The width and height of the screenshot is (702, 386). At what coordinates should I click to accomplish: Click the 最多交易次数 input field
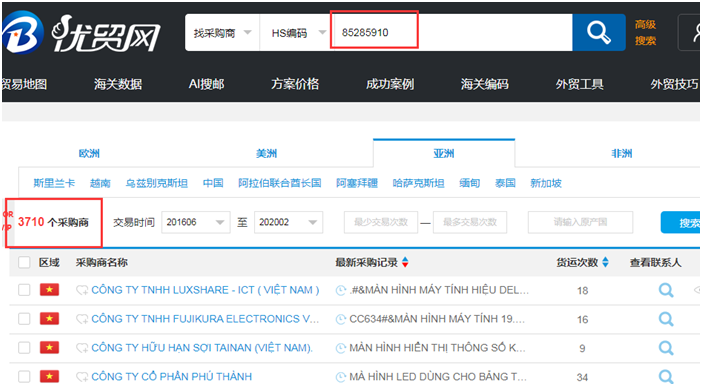point(470,223)
